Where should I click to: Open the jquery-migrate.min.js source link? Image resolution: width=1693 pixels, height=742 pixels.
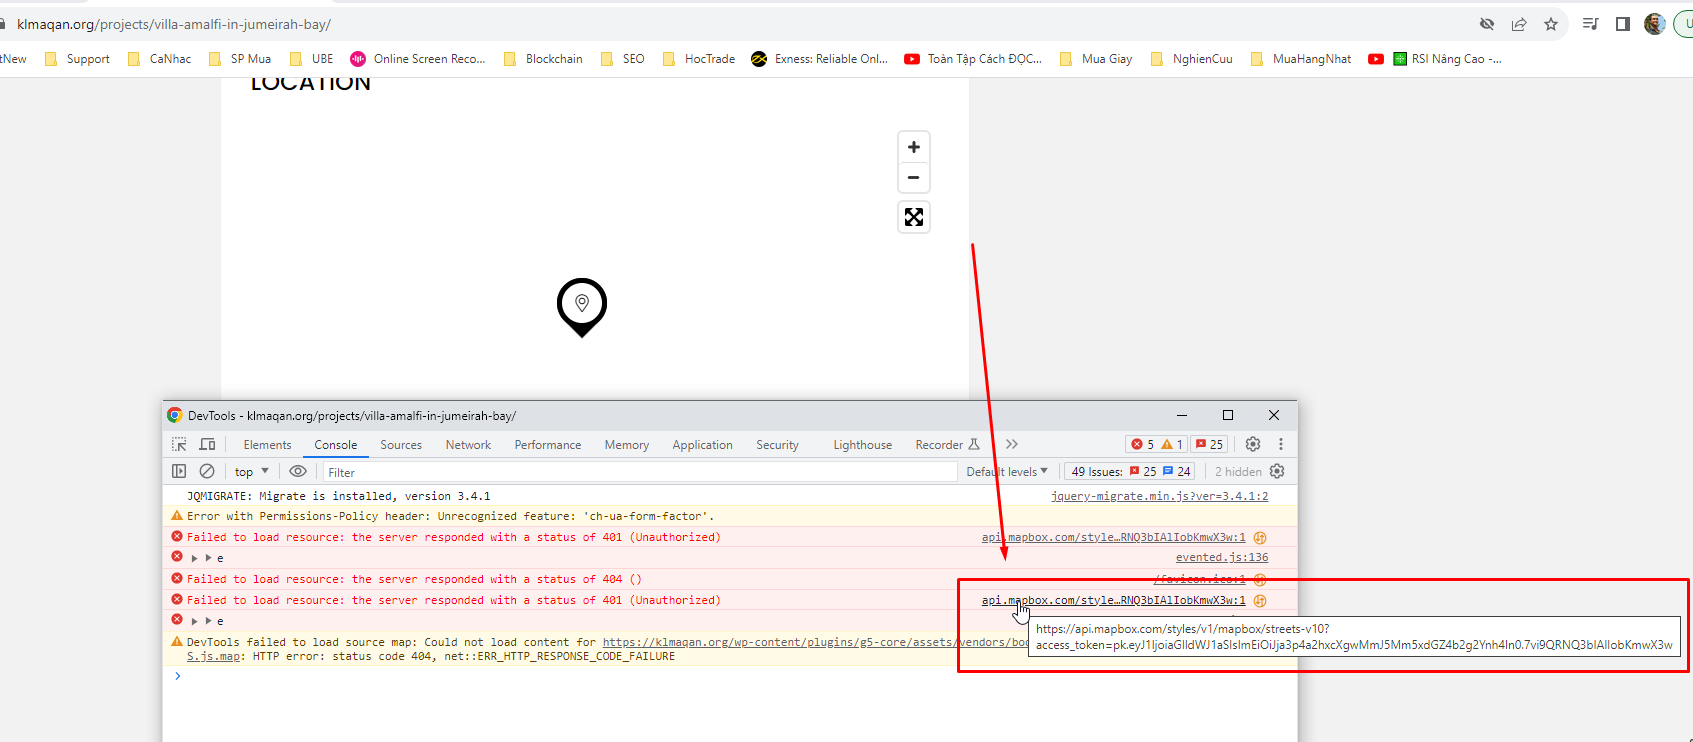click(x=1159, y=496)
